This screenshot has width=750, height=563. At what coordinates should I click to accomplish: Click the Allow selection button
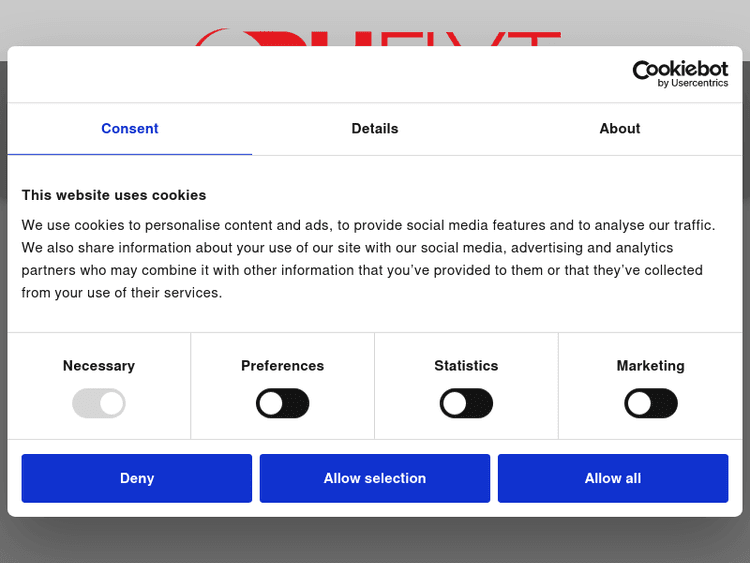pos(375,478)
